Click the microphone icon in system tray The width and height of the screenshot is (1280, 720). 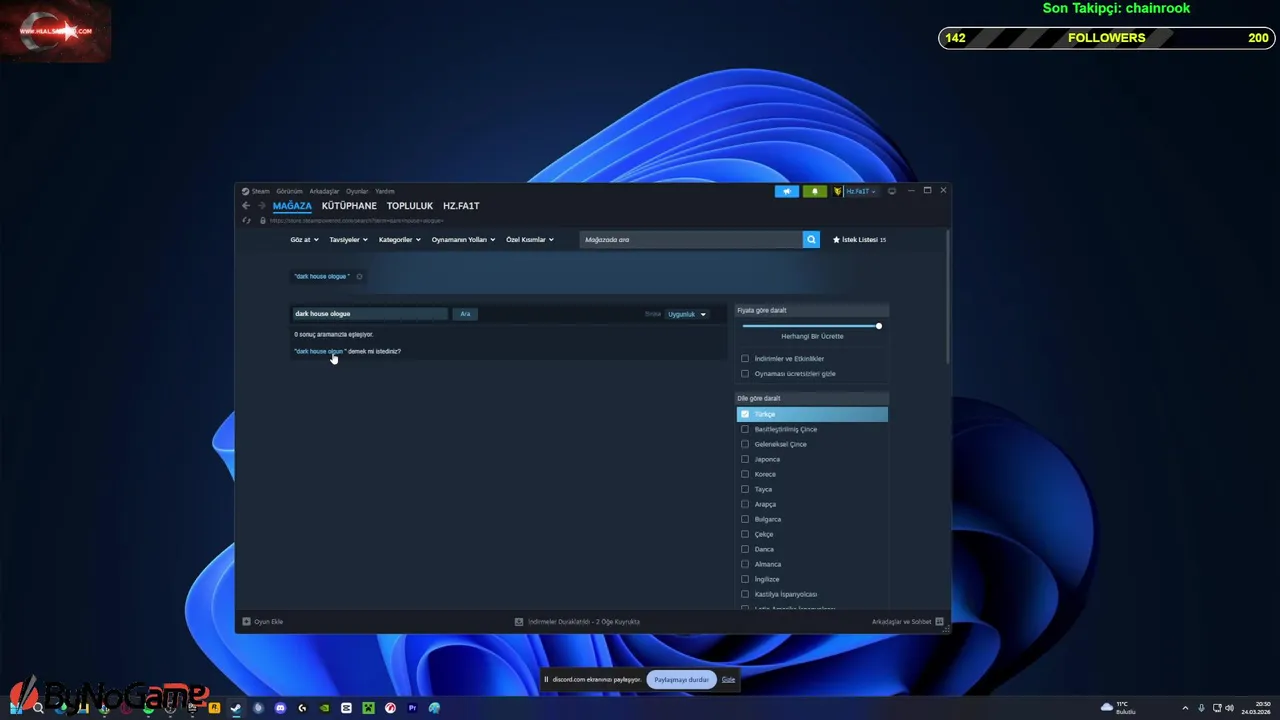1201,708
